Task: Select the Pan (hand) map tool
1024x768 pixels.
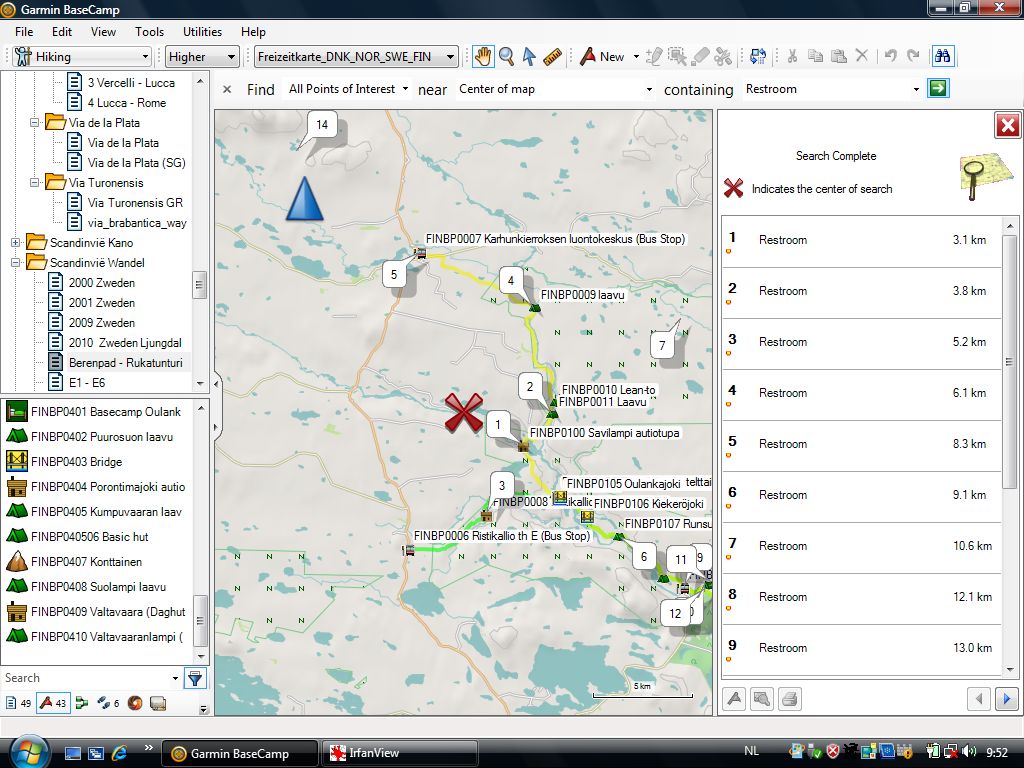Action: (x=483, y=57)
